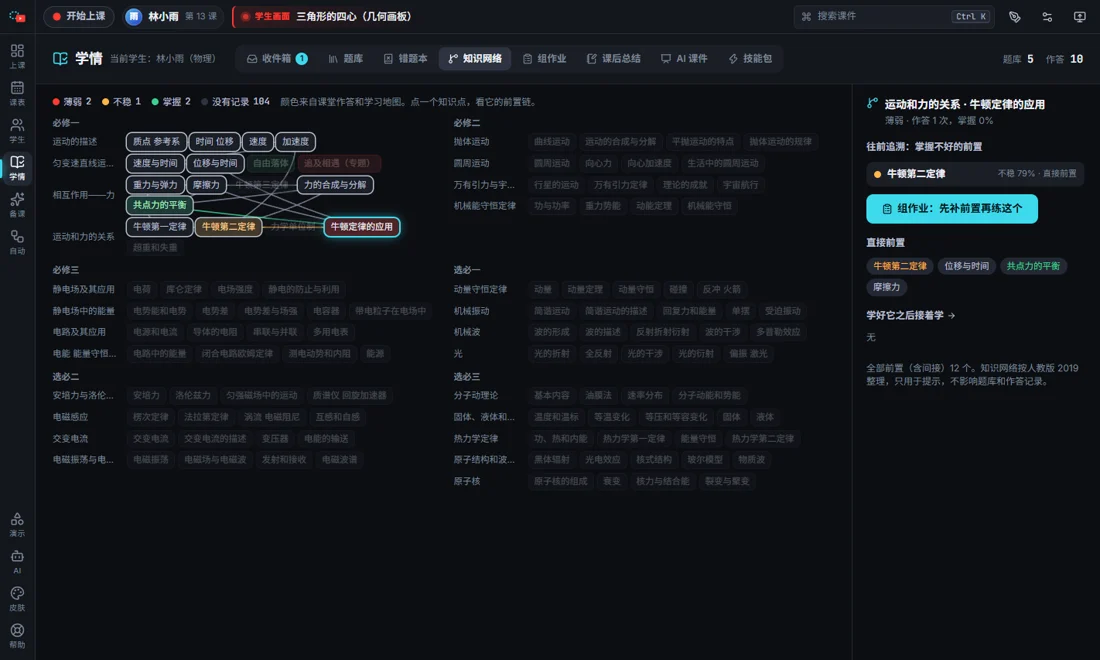The image size is (1100, 660).
Task: Open 上课 in left sidebar
Action: pyautogui.click(x=17, y=56)
